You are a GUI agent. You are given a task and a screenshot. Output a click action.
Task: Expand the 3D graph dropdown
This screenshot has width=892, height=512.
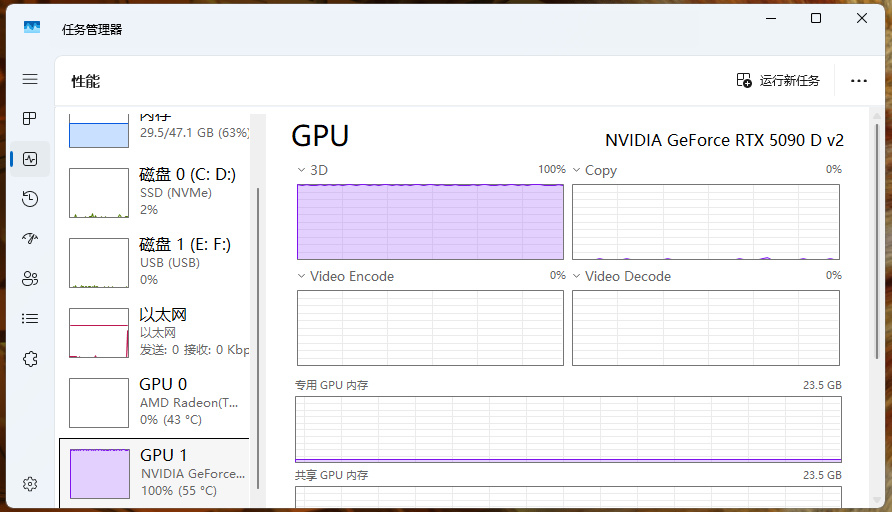coord(302,170)
